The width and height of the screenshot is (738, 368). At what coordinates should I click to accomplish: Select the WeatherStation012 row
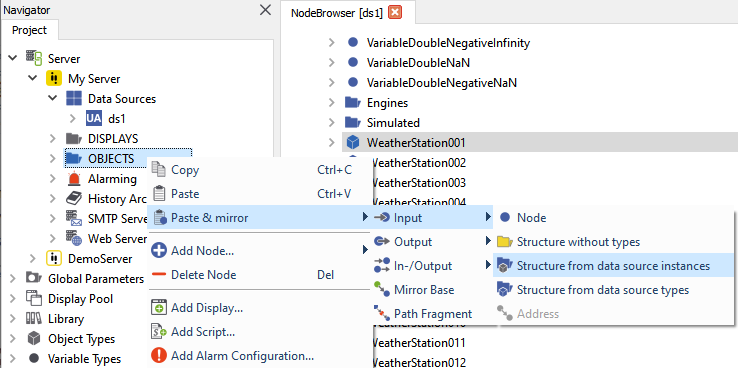coord(418,362)
